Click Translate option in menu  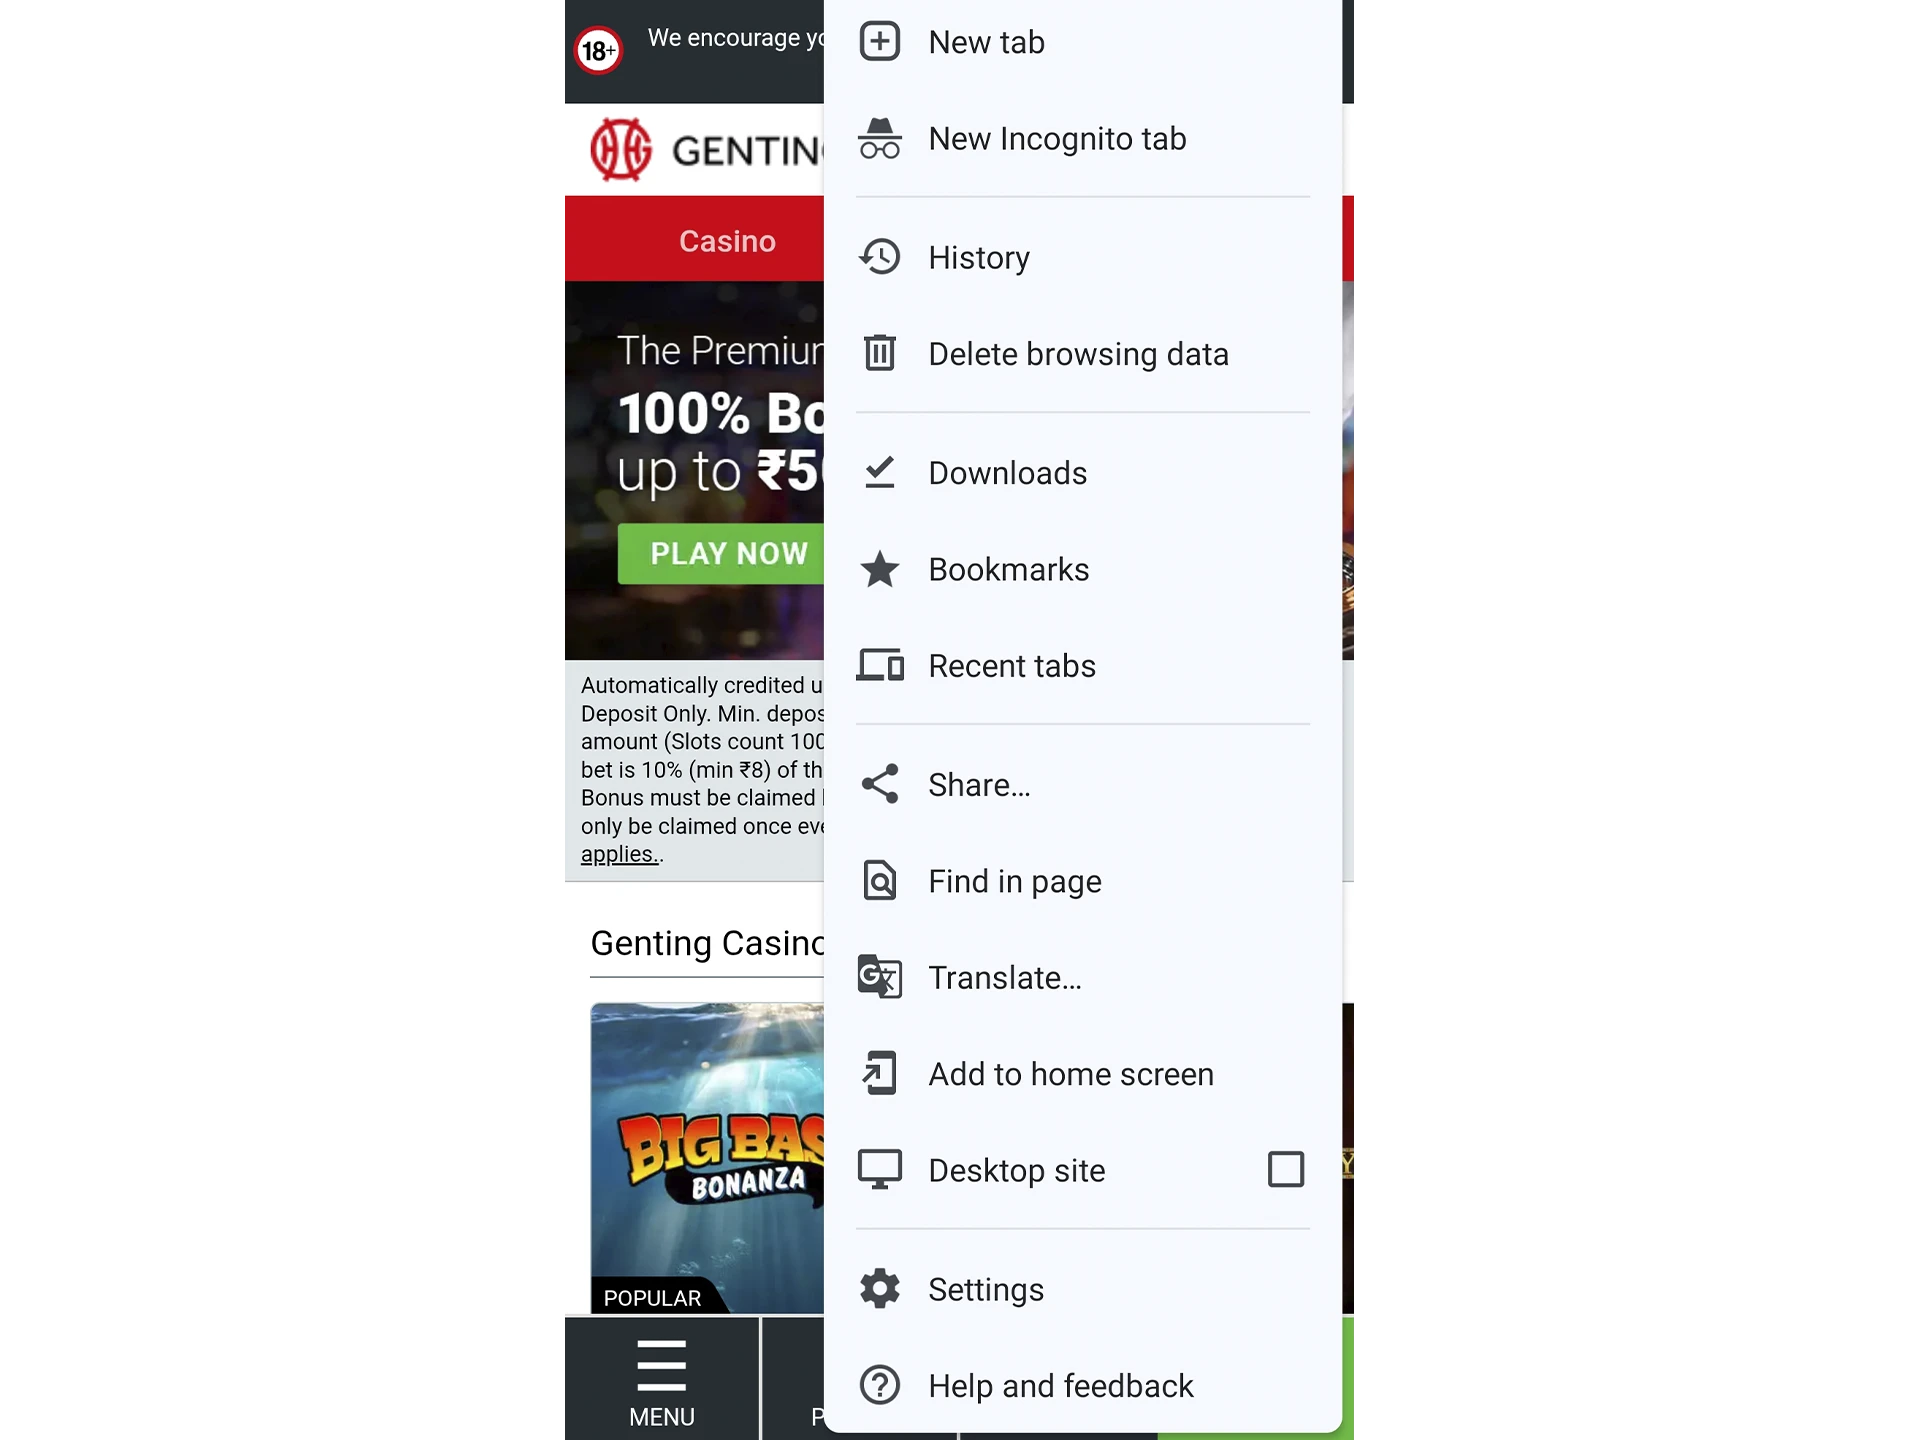coord(1005,976)
